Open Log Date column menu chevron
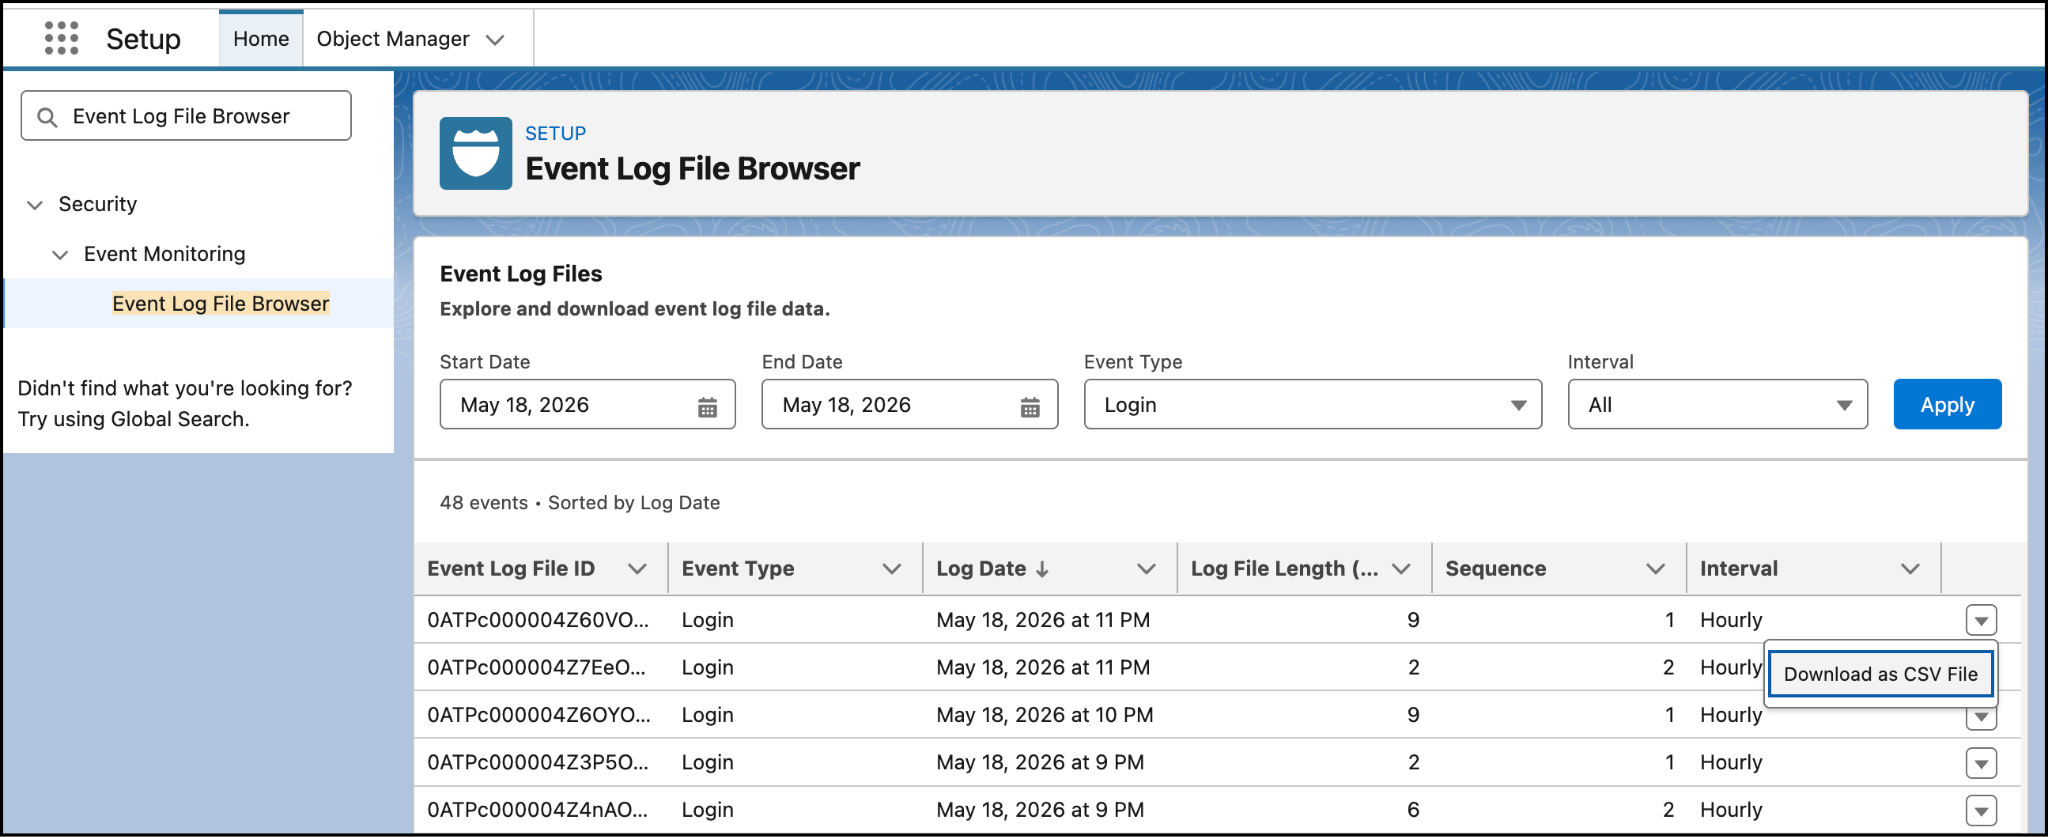 pyautogui.click(x=1146, y=569)
